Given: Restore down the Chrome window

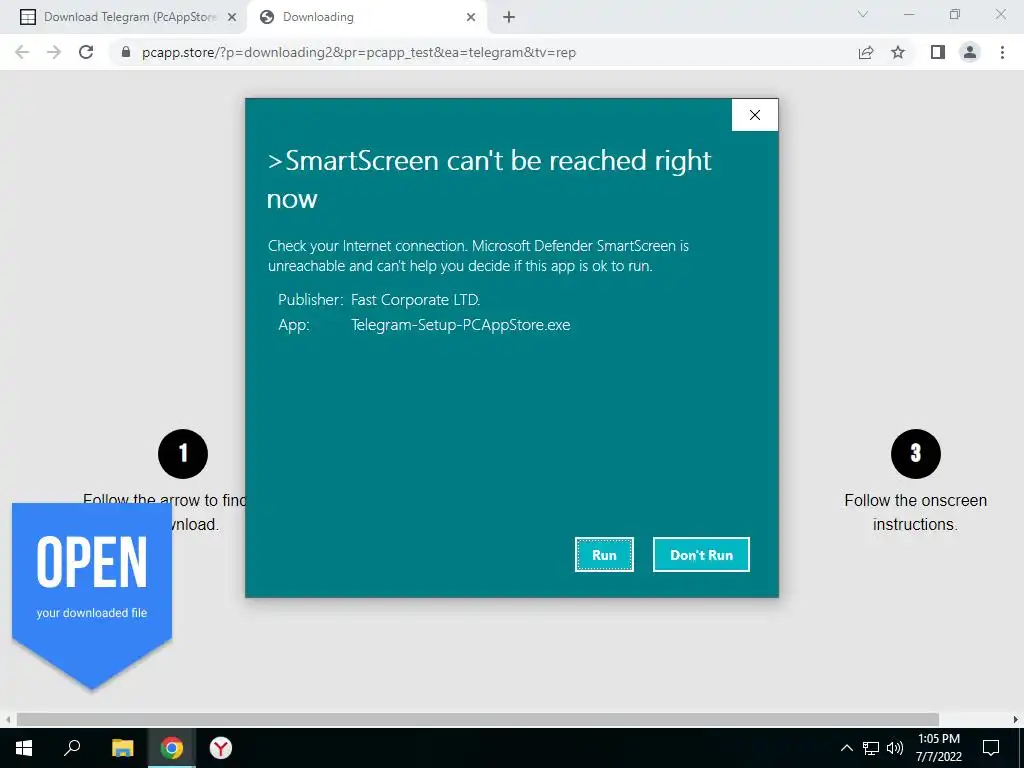Looking at the screenshot, I should [955, 14].
